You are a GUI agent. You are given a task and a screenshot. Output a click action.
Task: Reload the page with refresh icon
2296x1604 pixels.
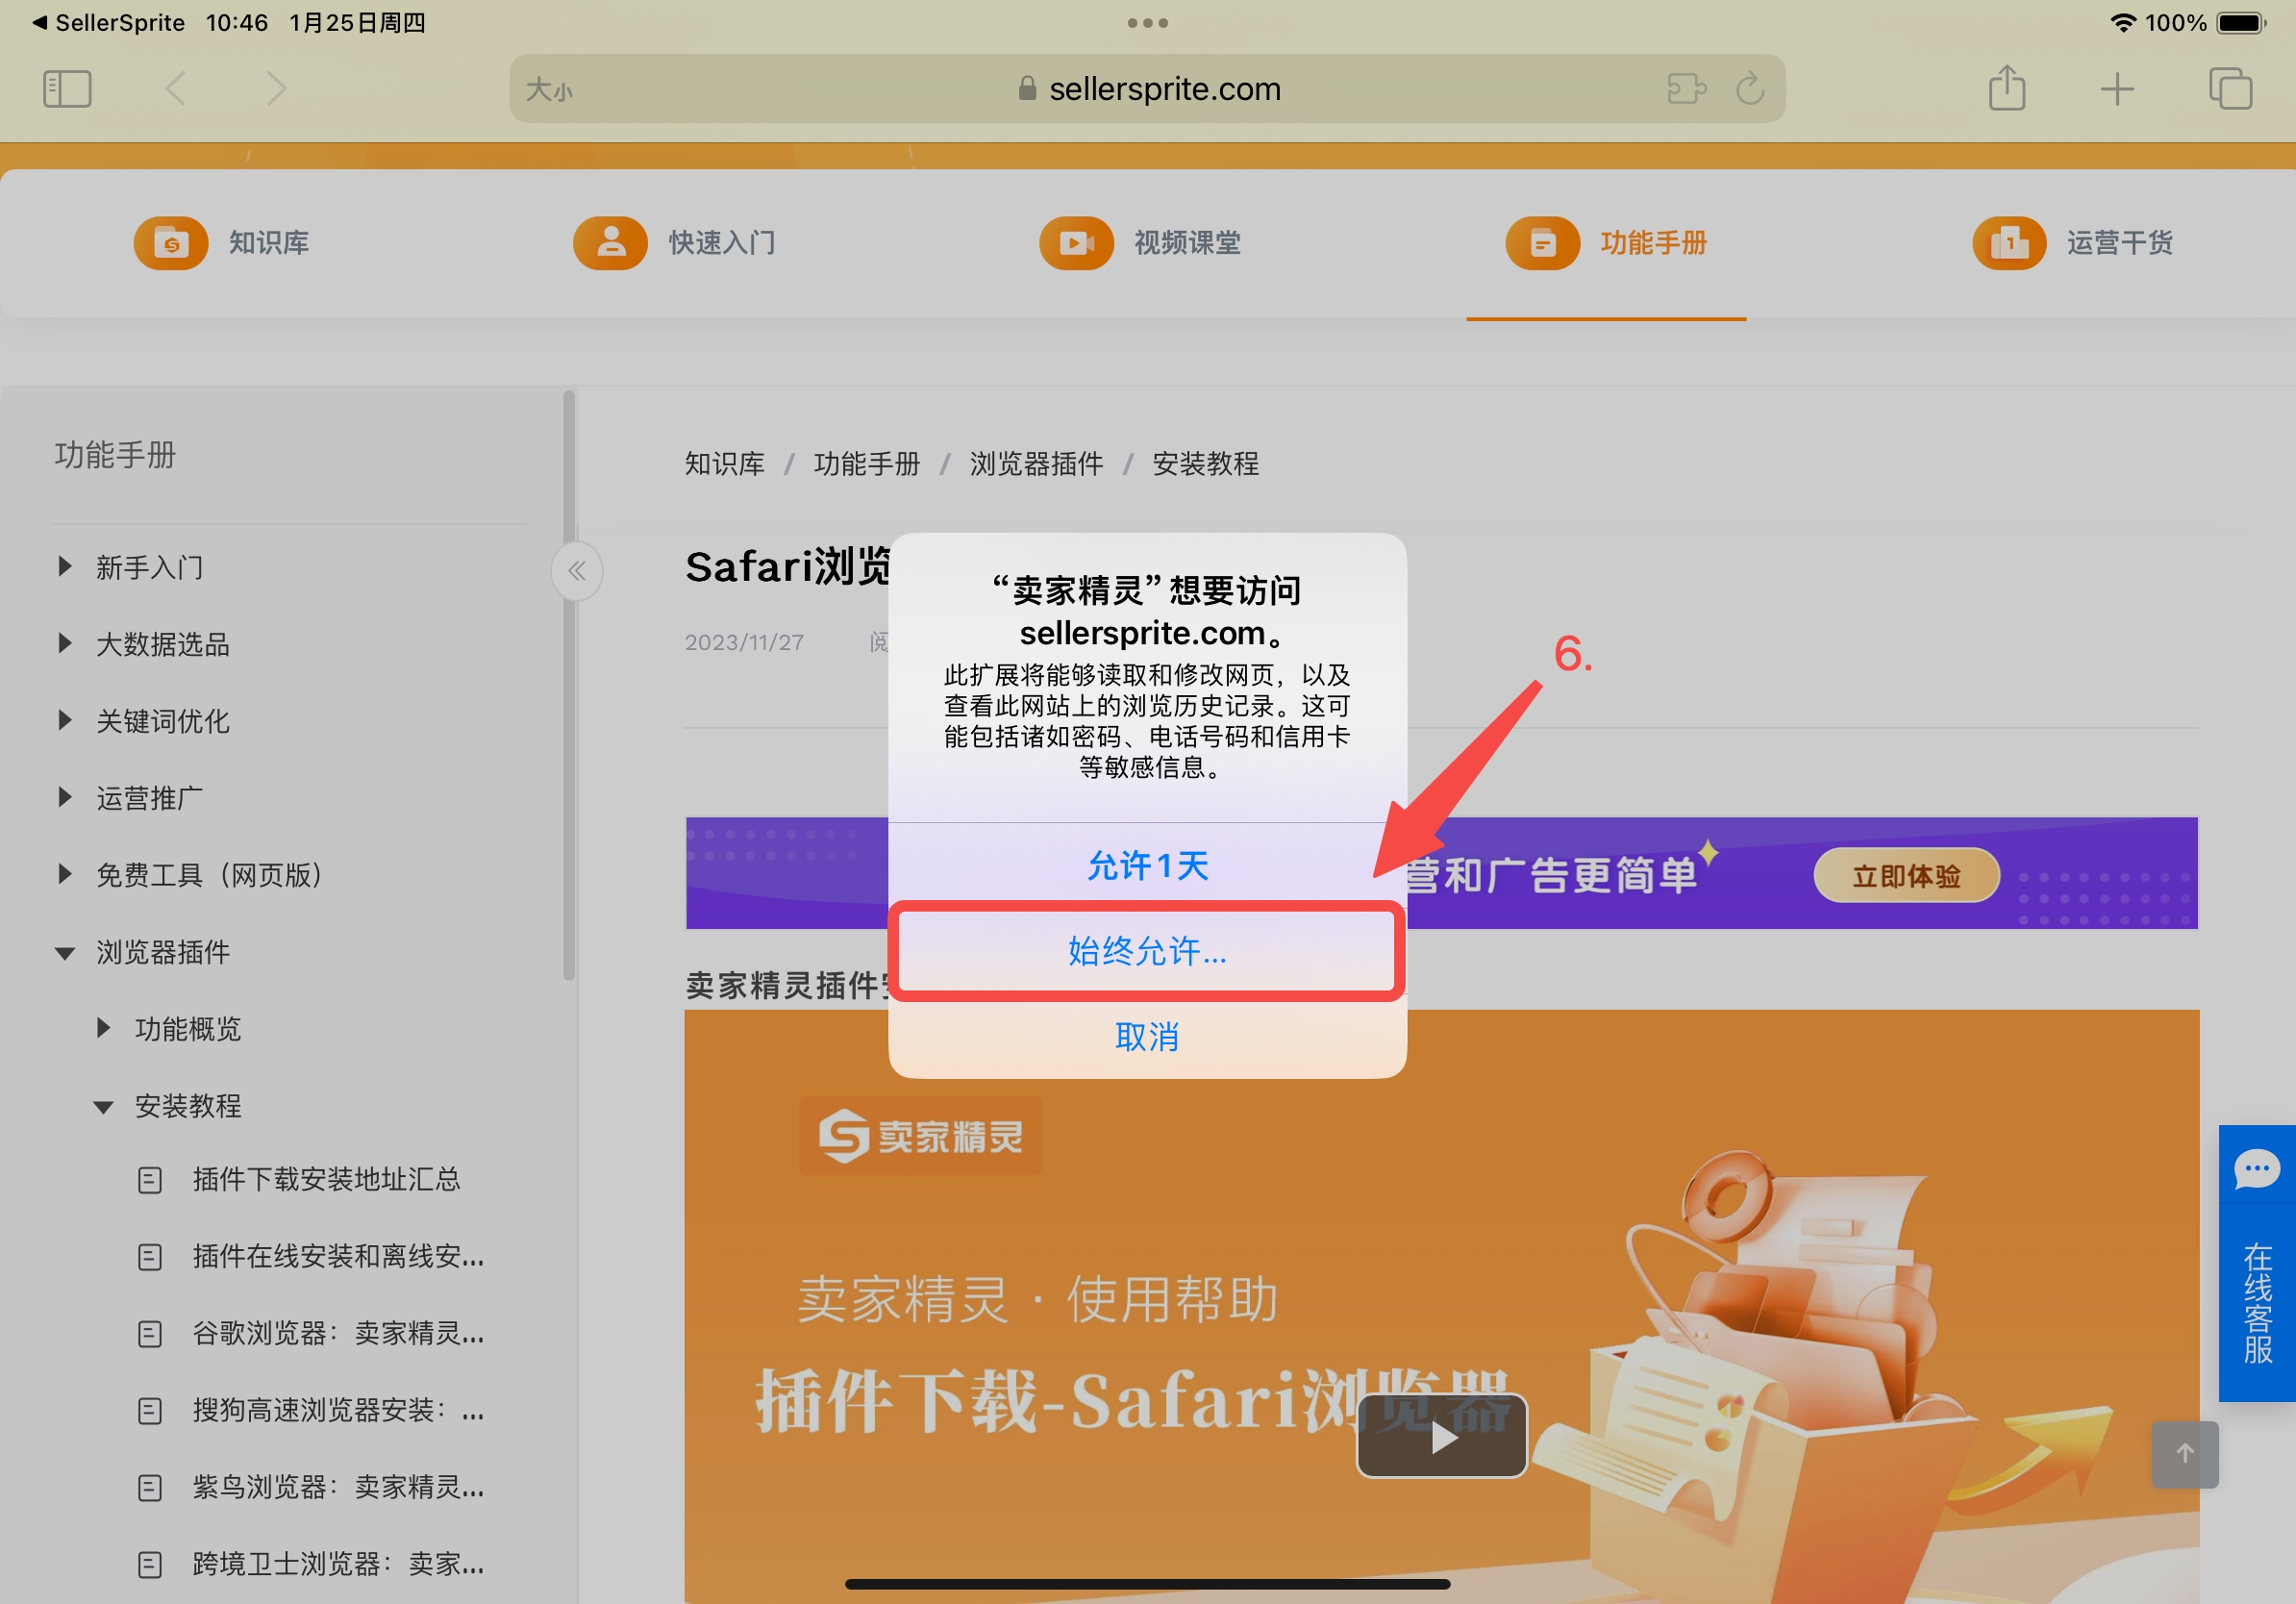point(1750,89)
